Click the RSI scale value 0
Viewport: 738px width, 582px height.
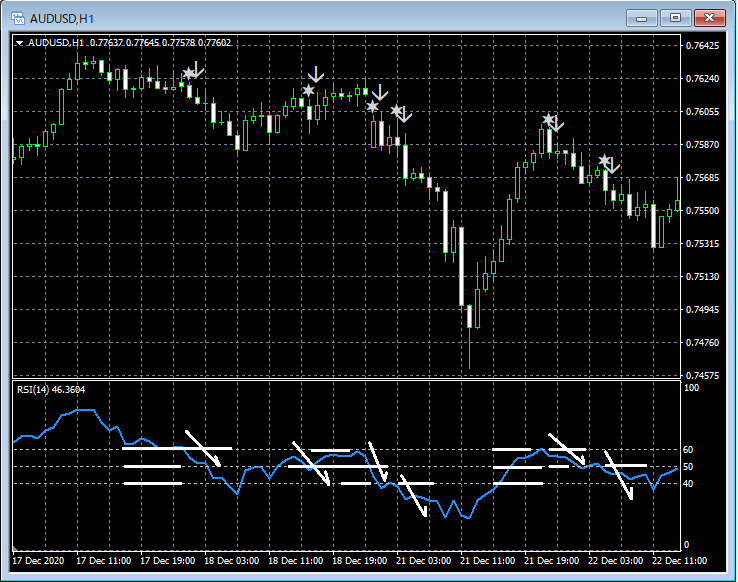coord(686,545)
